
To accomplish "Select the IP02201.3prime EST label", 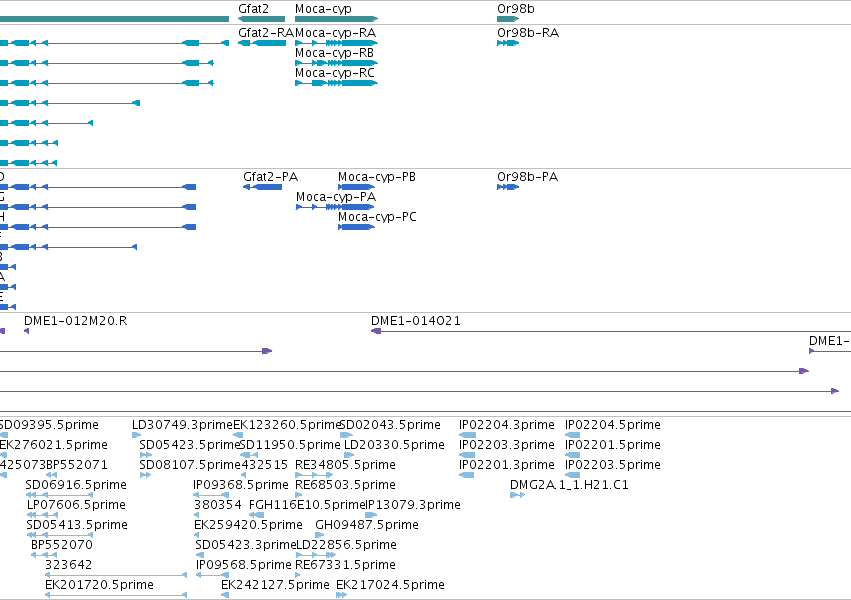I will 507,465.
